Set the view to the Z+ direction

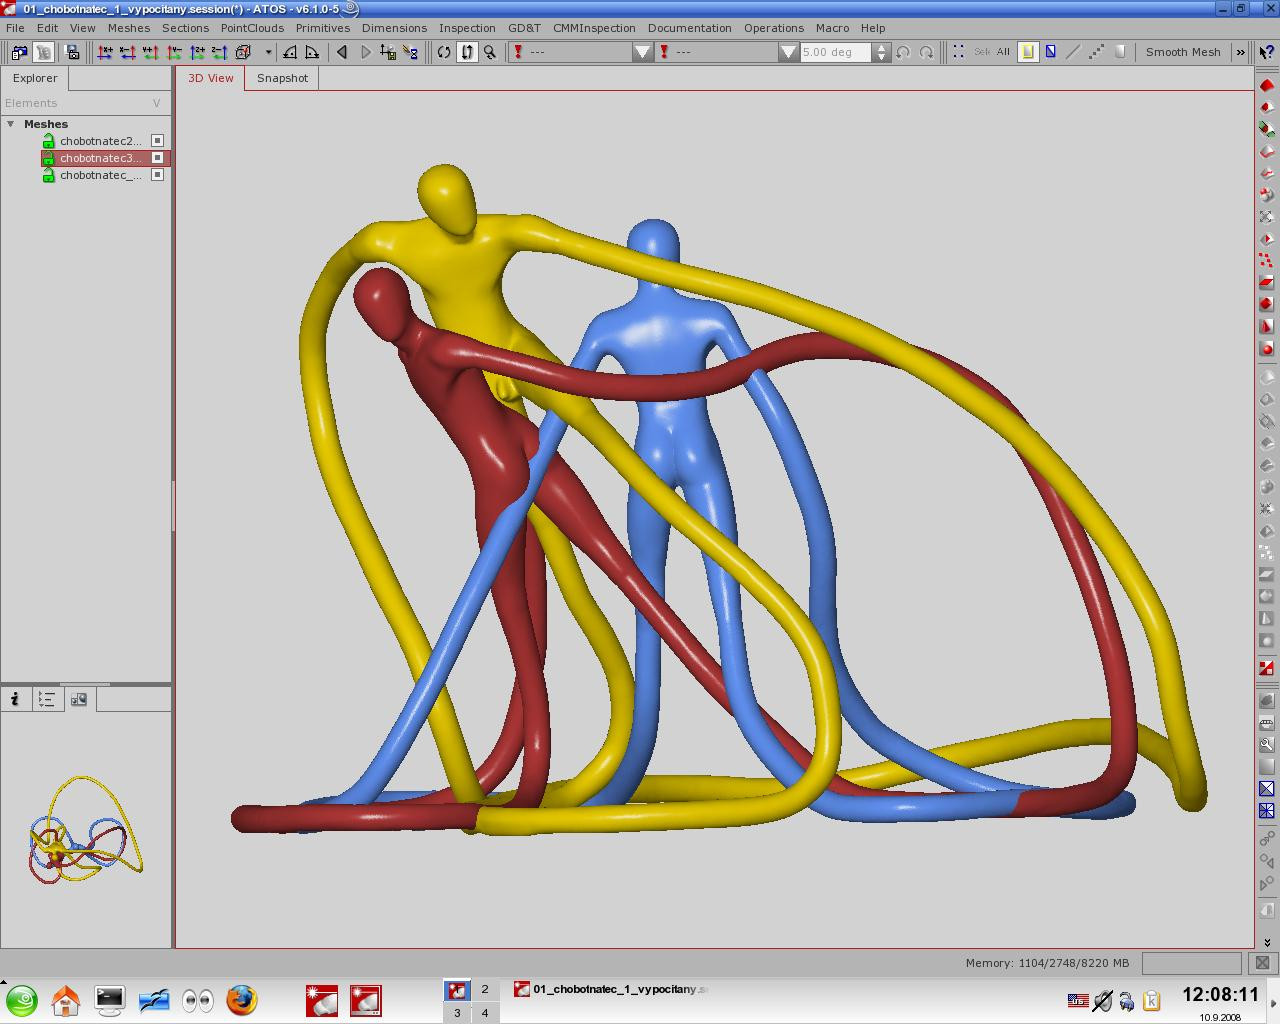coord(197,52)
